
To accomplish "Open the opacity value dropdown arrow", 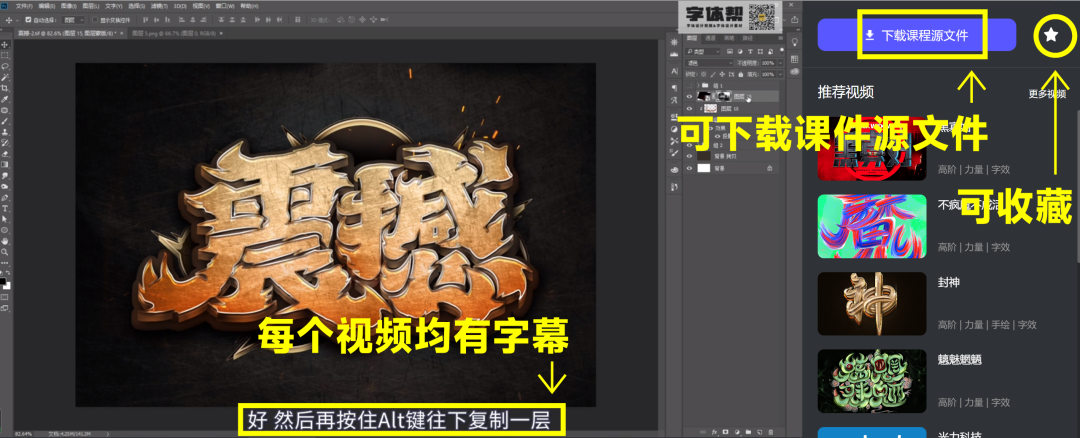I will pos(780,63).
